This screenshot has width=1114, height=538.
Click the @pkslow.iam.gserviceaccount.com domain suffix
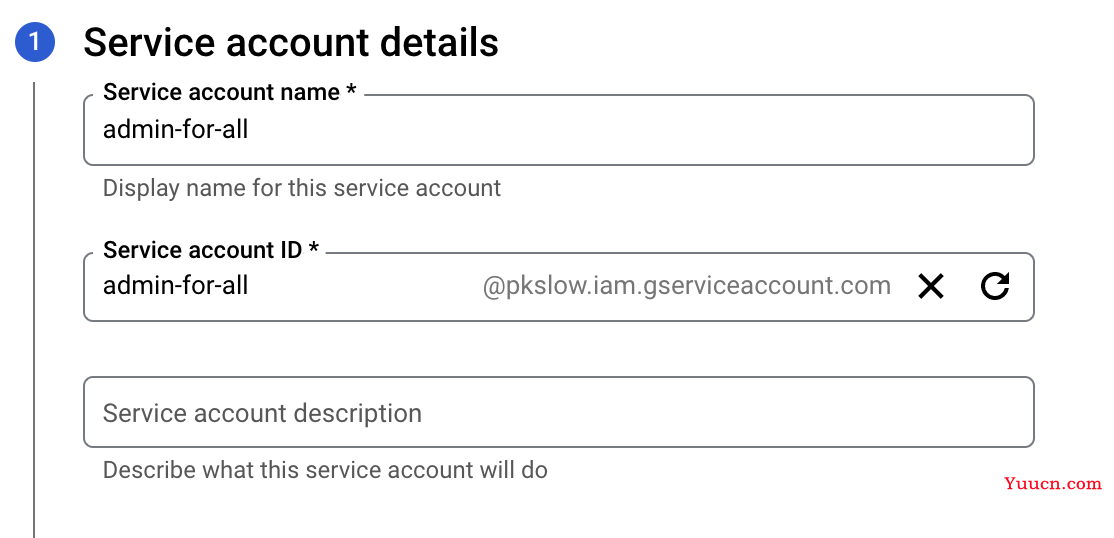(686, 286)
